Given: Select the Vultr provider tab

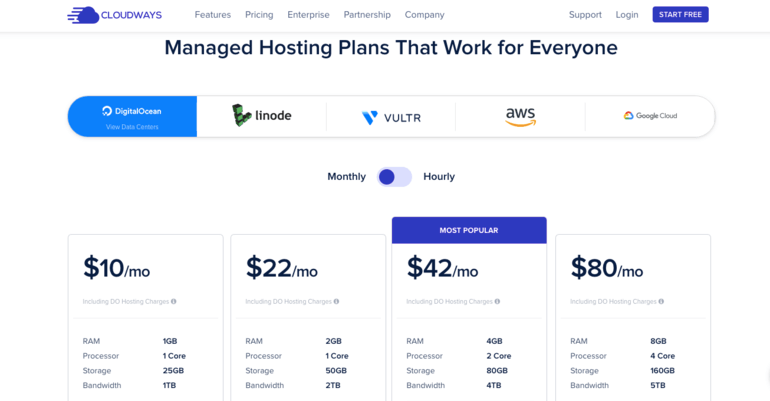Looking at the screenshot, I should (x=391, y=117).
